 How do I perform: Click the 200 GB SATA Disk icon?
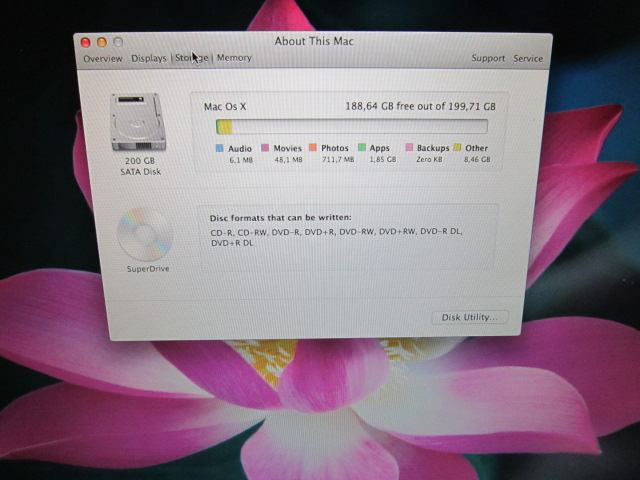[x=139, y=122]
